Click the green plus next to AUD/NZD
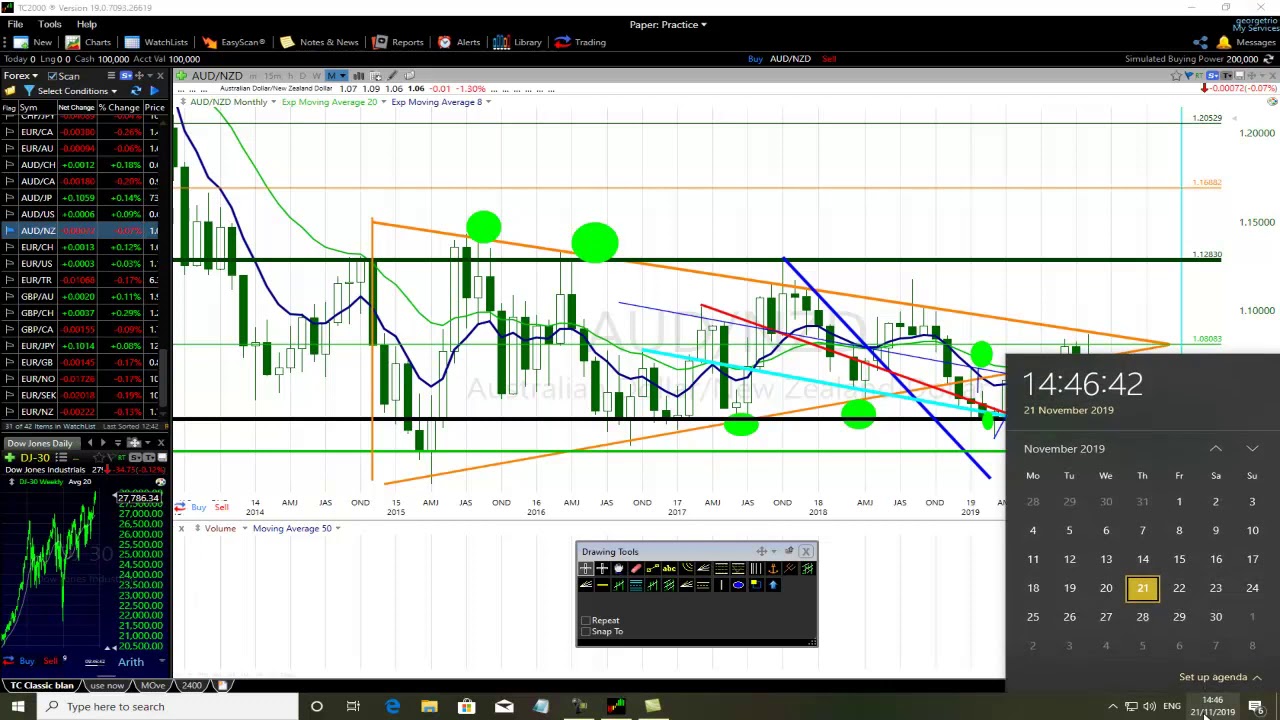Viewport: 1280px width, 720px height. 180,76
